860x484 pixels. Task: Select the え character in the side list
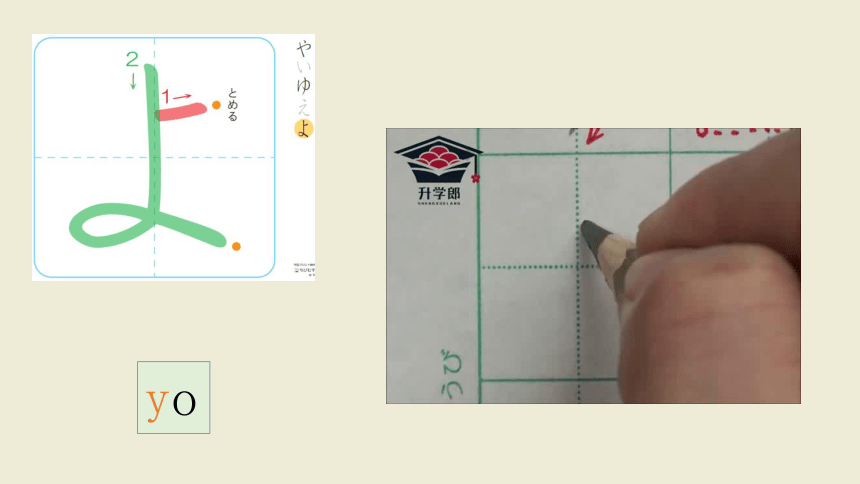coord(304,106)
